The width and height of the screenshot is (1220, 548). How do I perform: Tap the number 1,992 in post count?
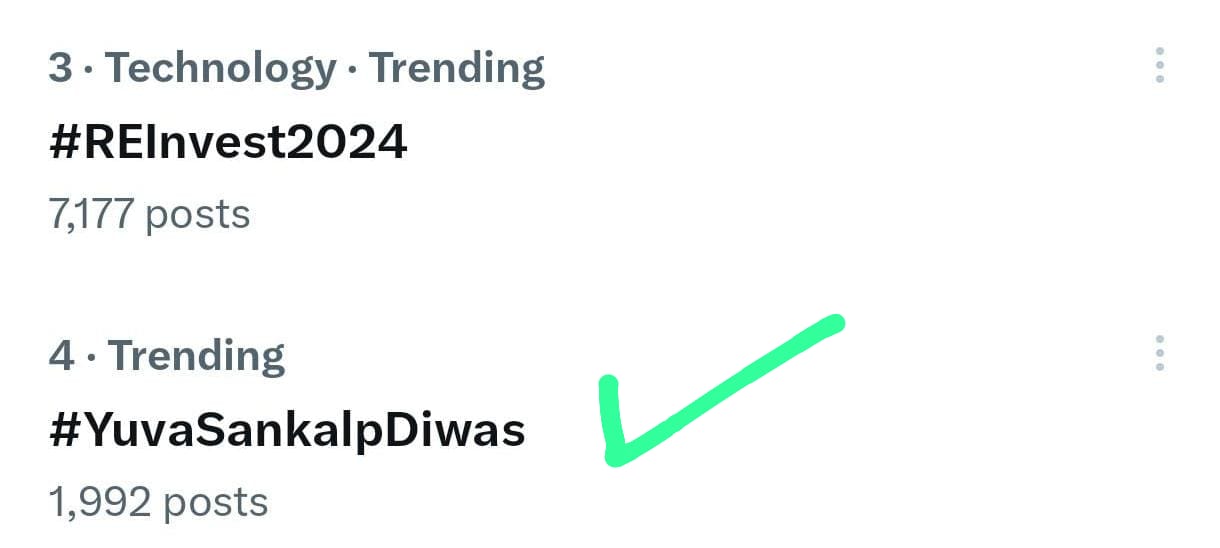click(x=100, y=501)
